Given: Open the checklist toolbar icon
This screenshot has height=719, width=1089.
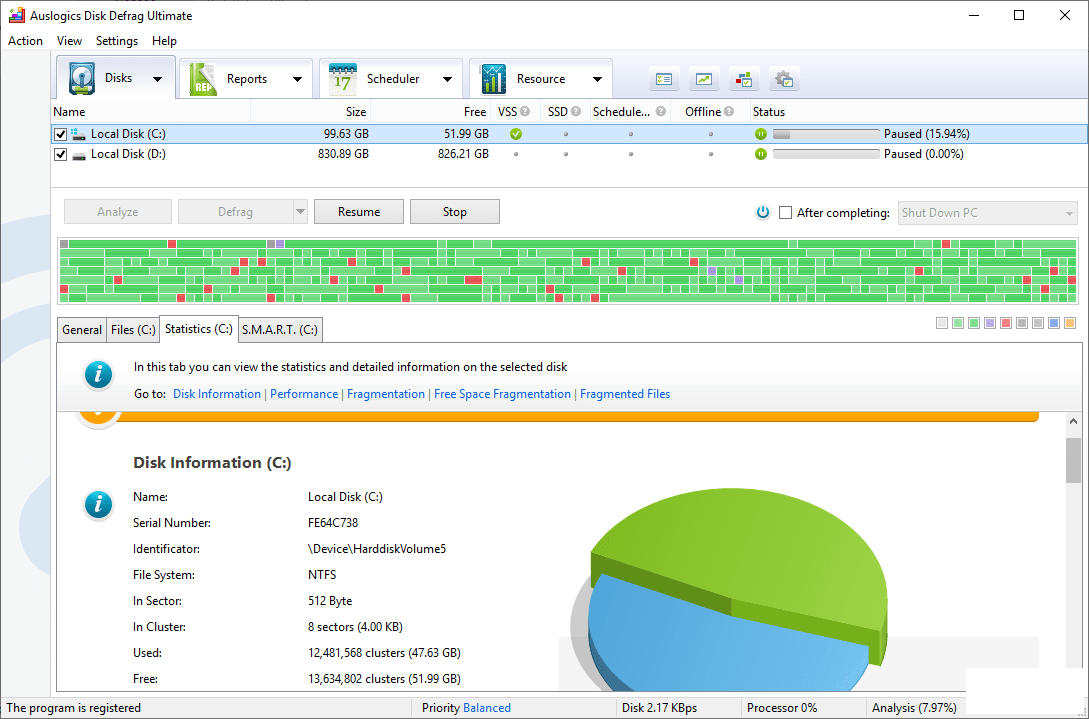Looking at the screenshot, I should point(664,79).
